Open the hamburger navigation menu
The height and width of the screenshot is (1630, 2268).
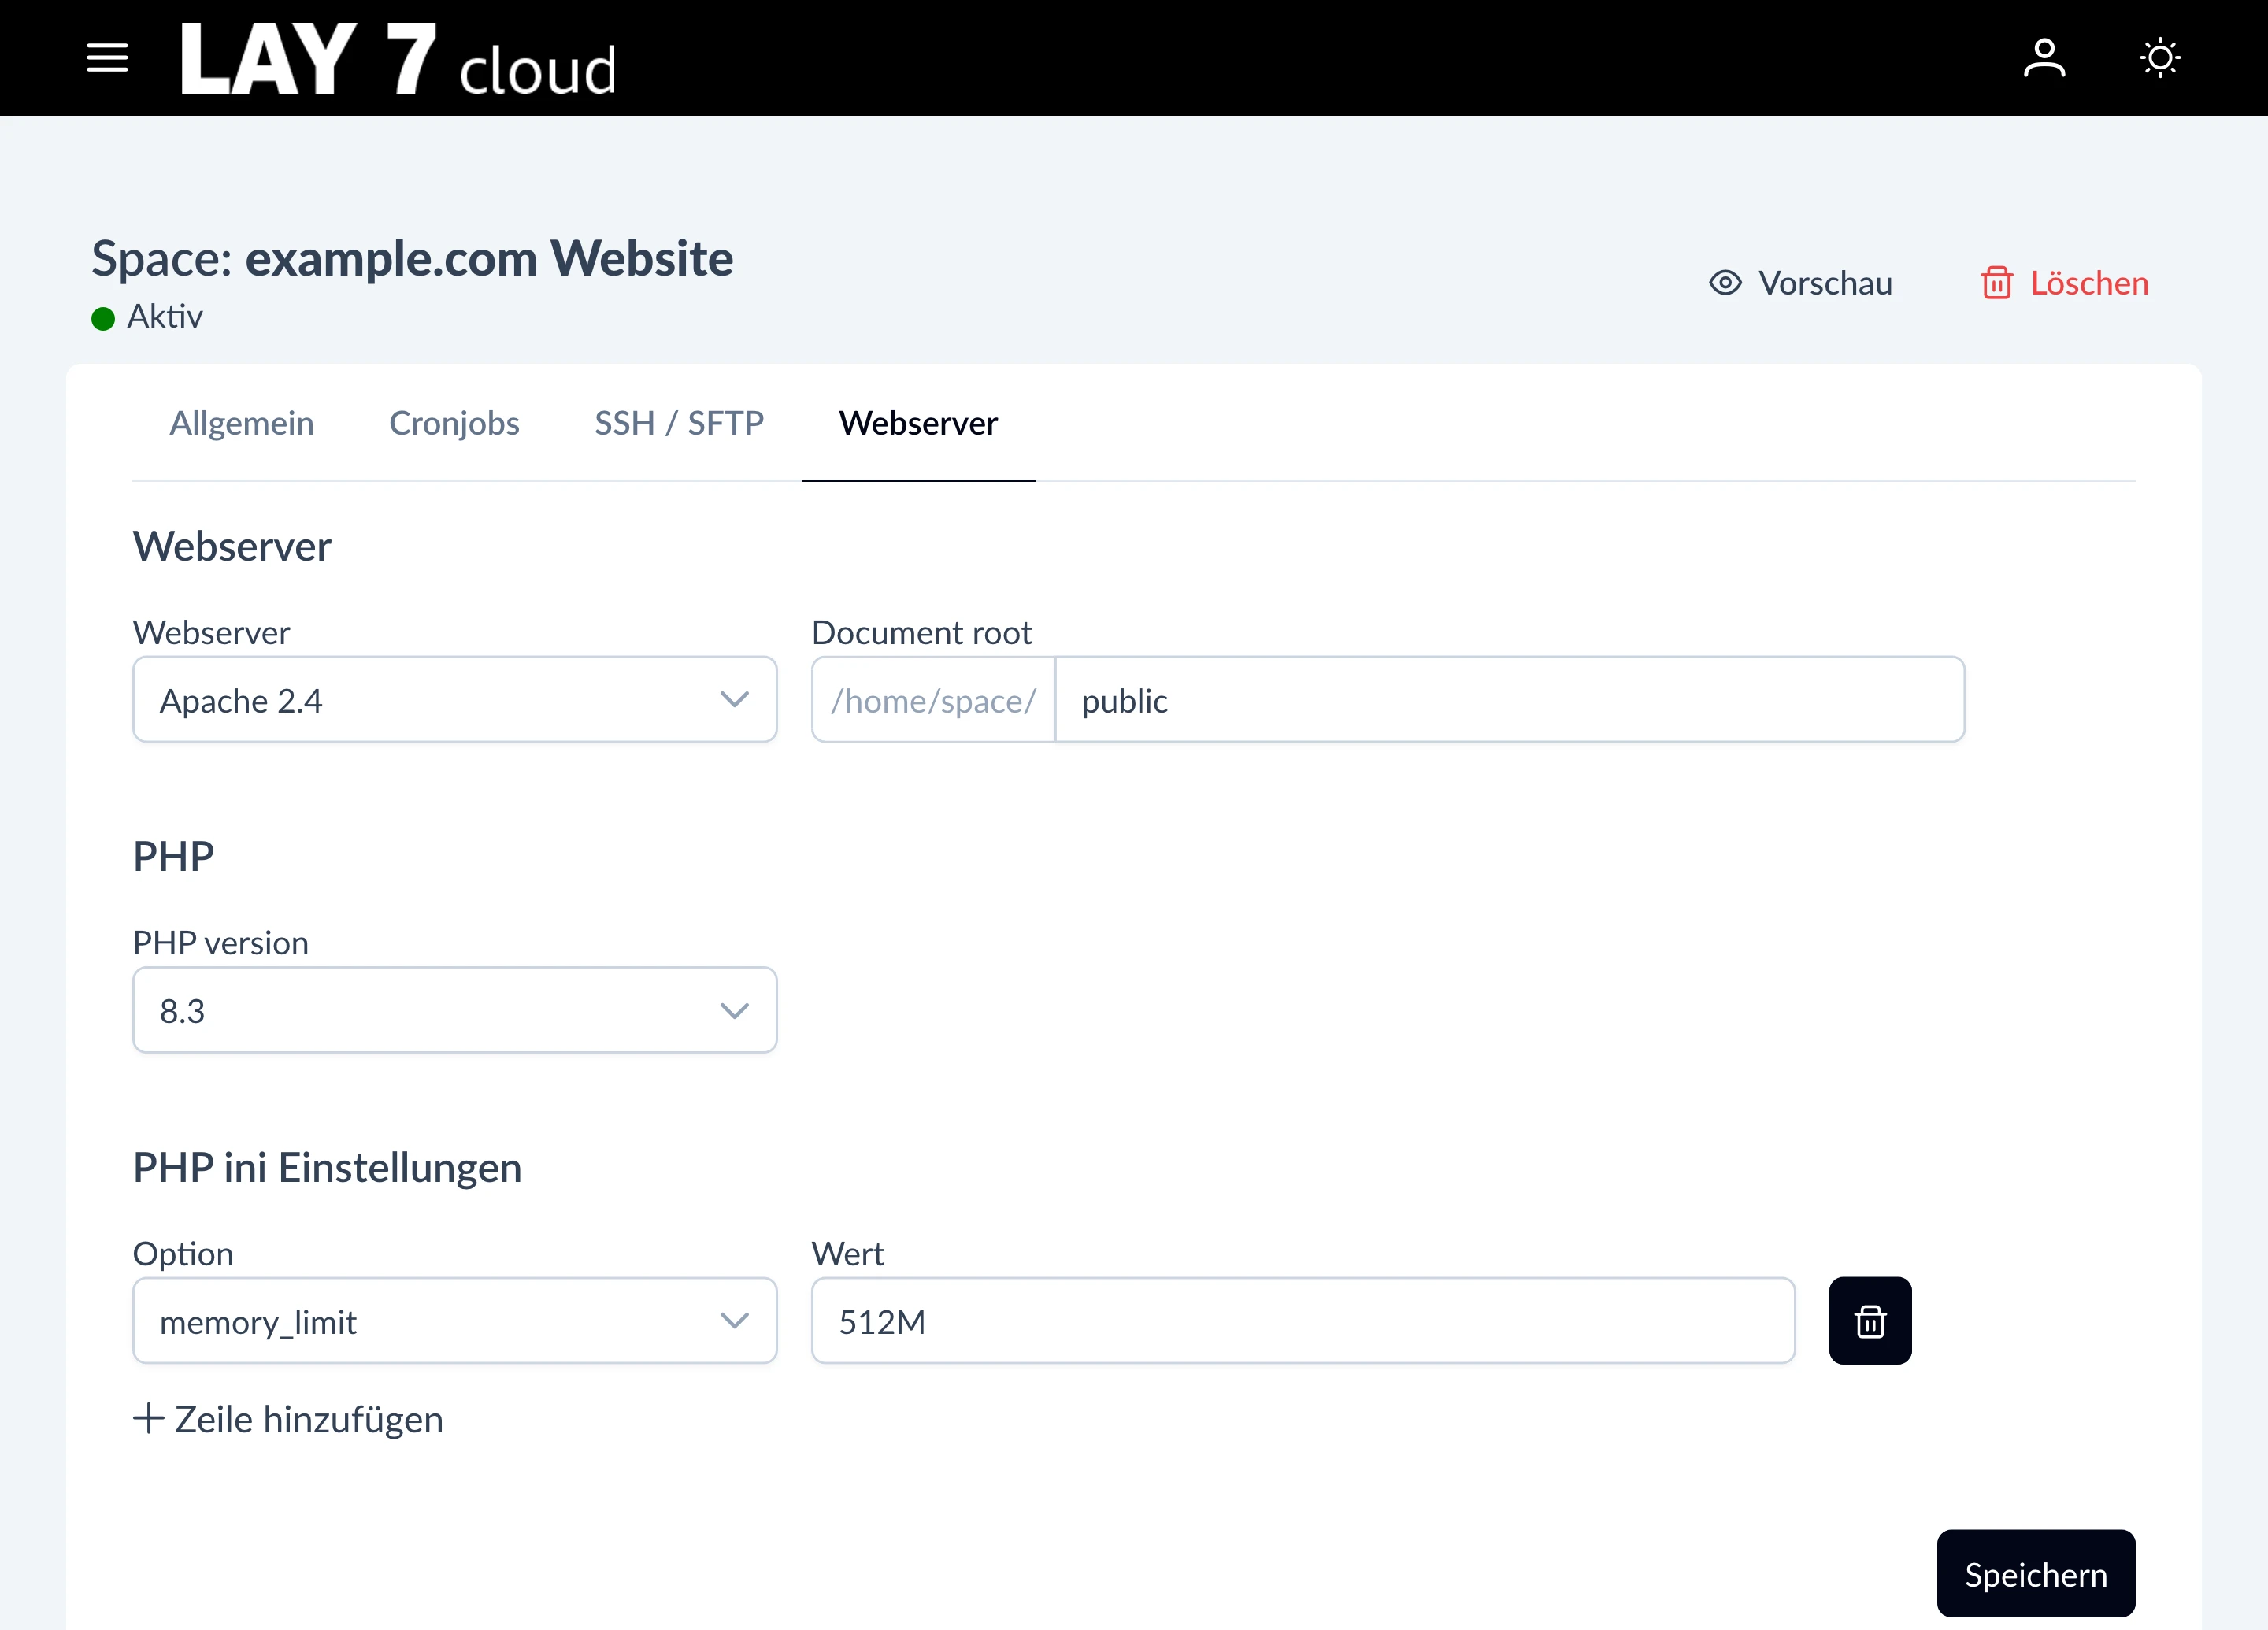point(107,57)
